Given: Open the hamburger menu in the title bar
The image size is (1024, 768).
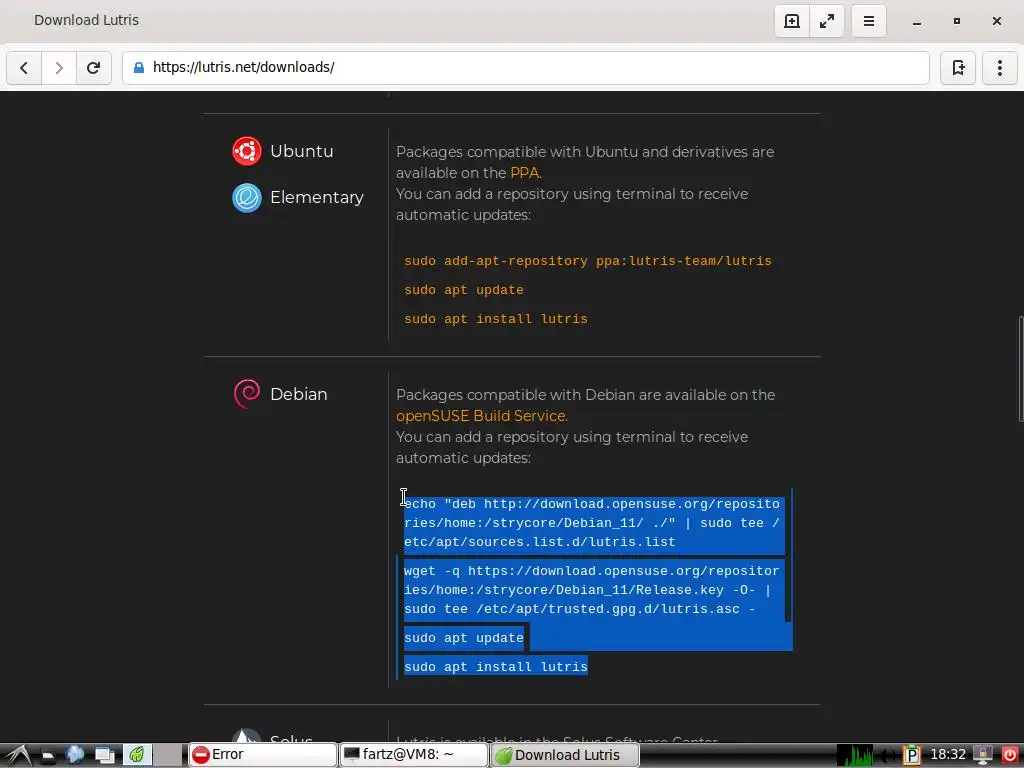Looking at the screenshot, I should [869, 22].
